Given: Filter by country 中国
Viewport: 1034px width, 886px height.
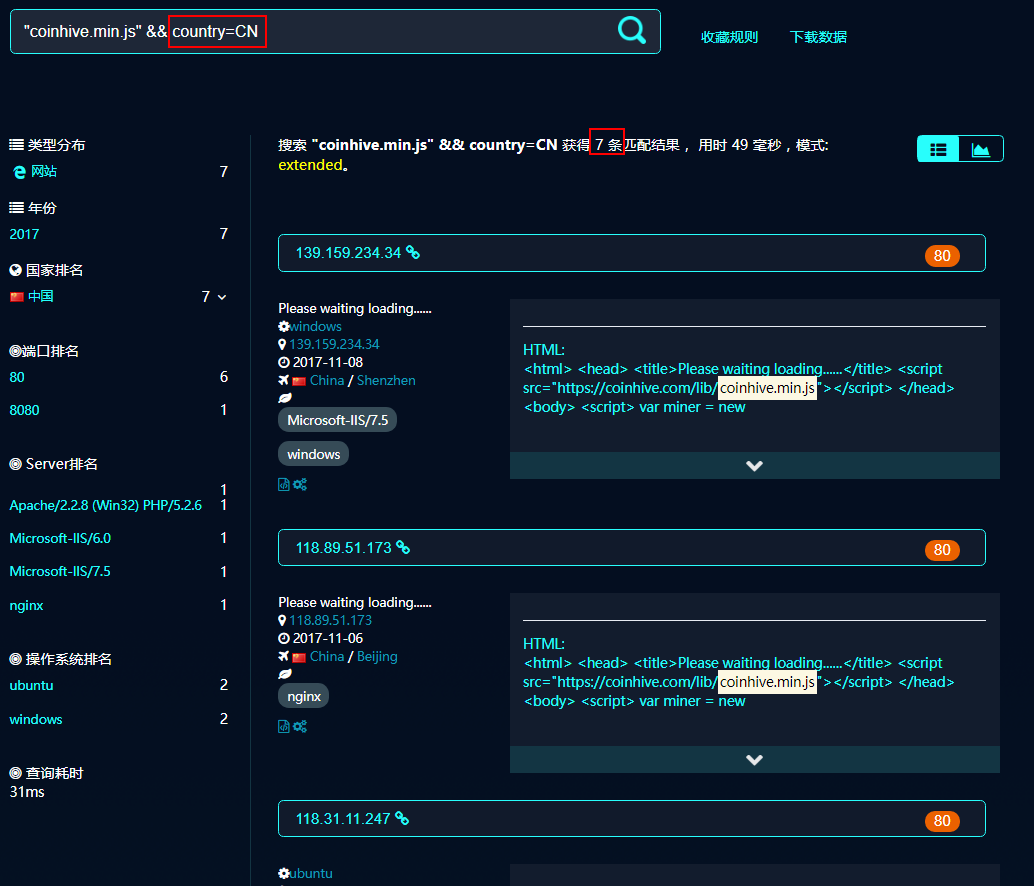Looking at the screenshot, I should (40, 296).
